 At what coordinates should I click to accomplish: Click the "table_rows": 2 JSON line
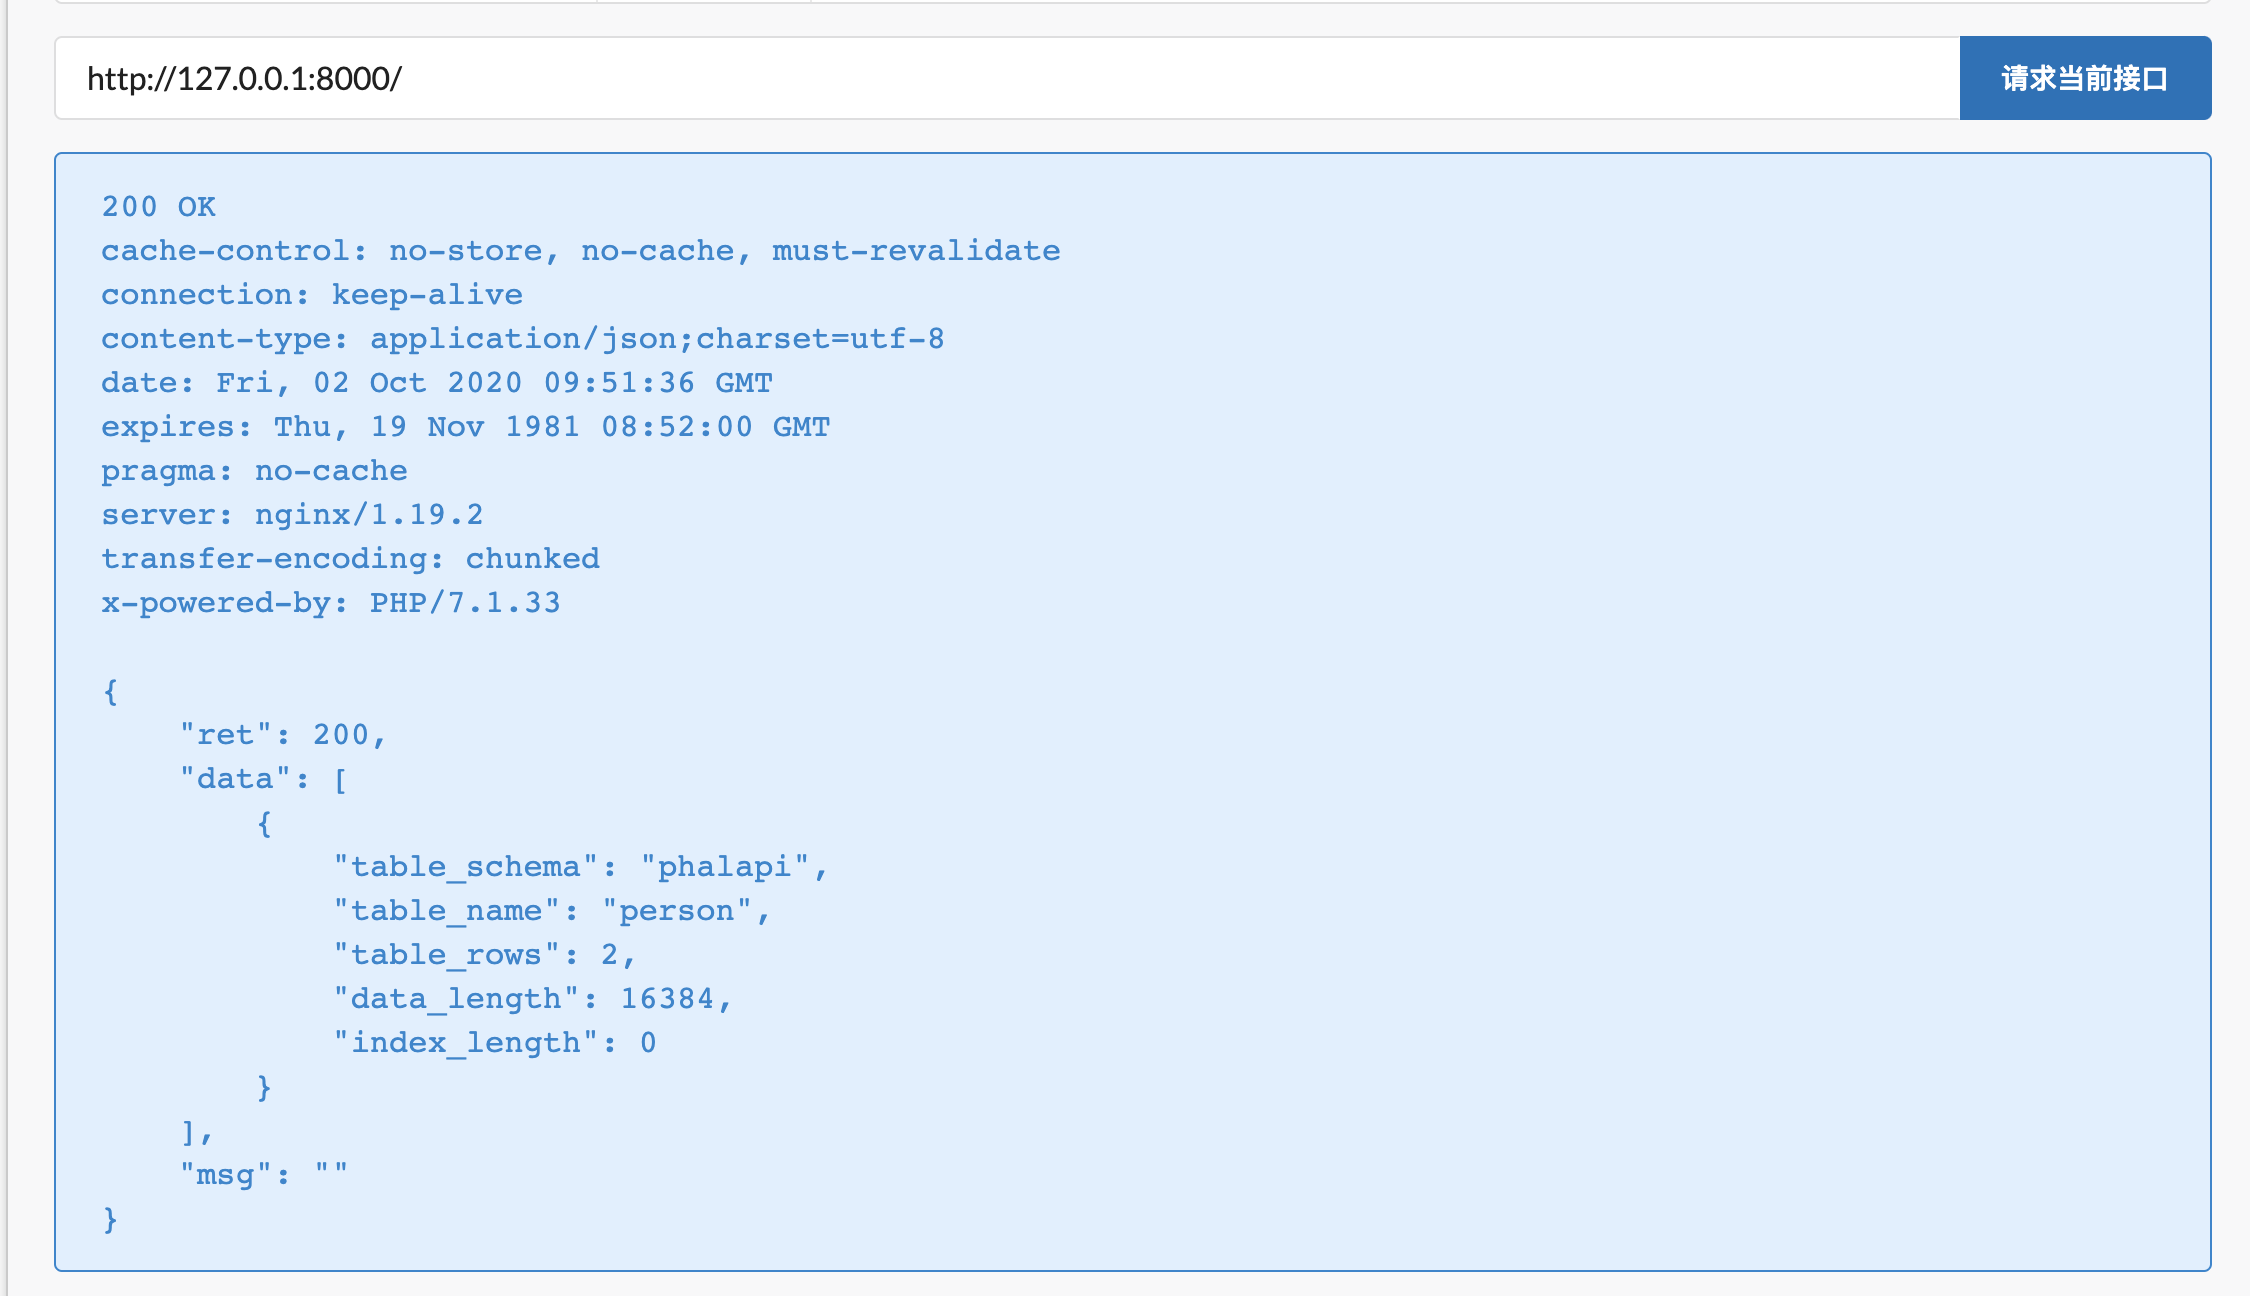[484, 955]
